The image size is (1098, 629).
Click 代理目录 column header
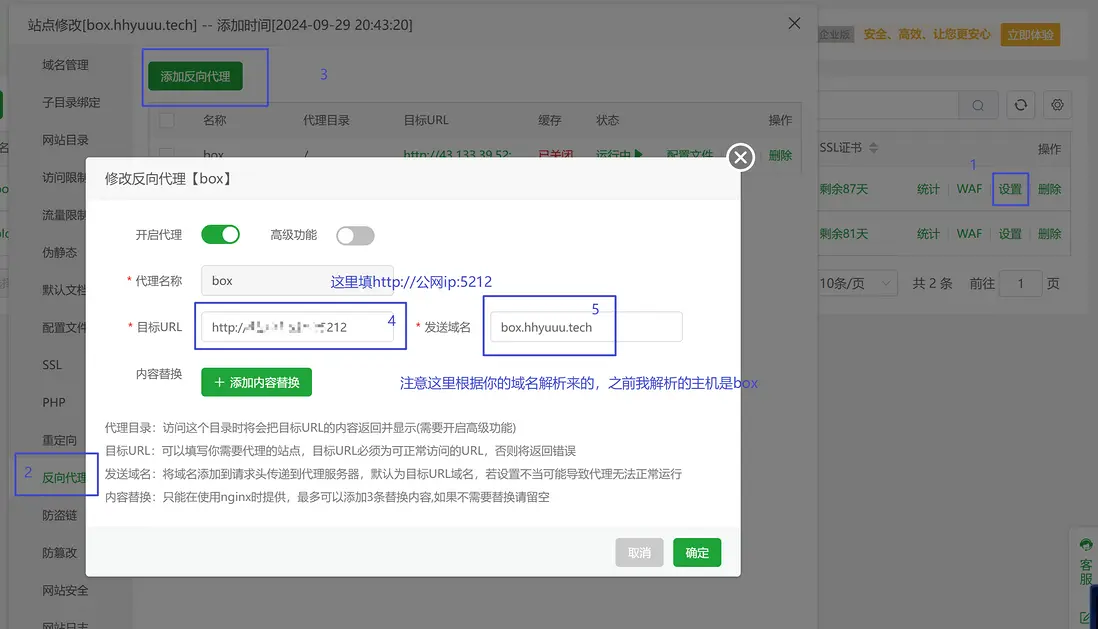point(326,120)
